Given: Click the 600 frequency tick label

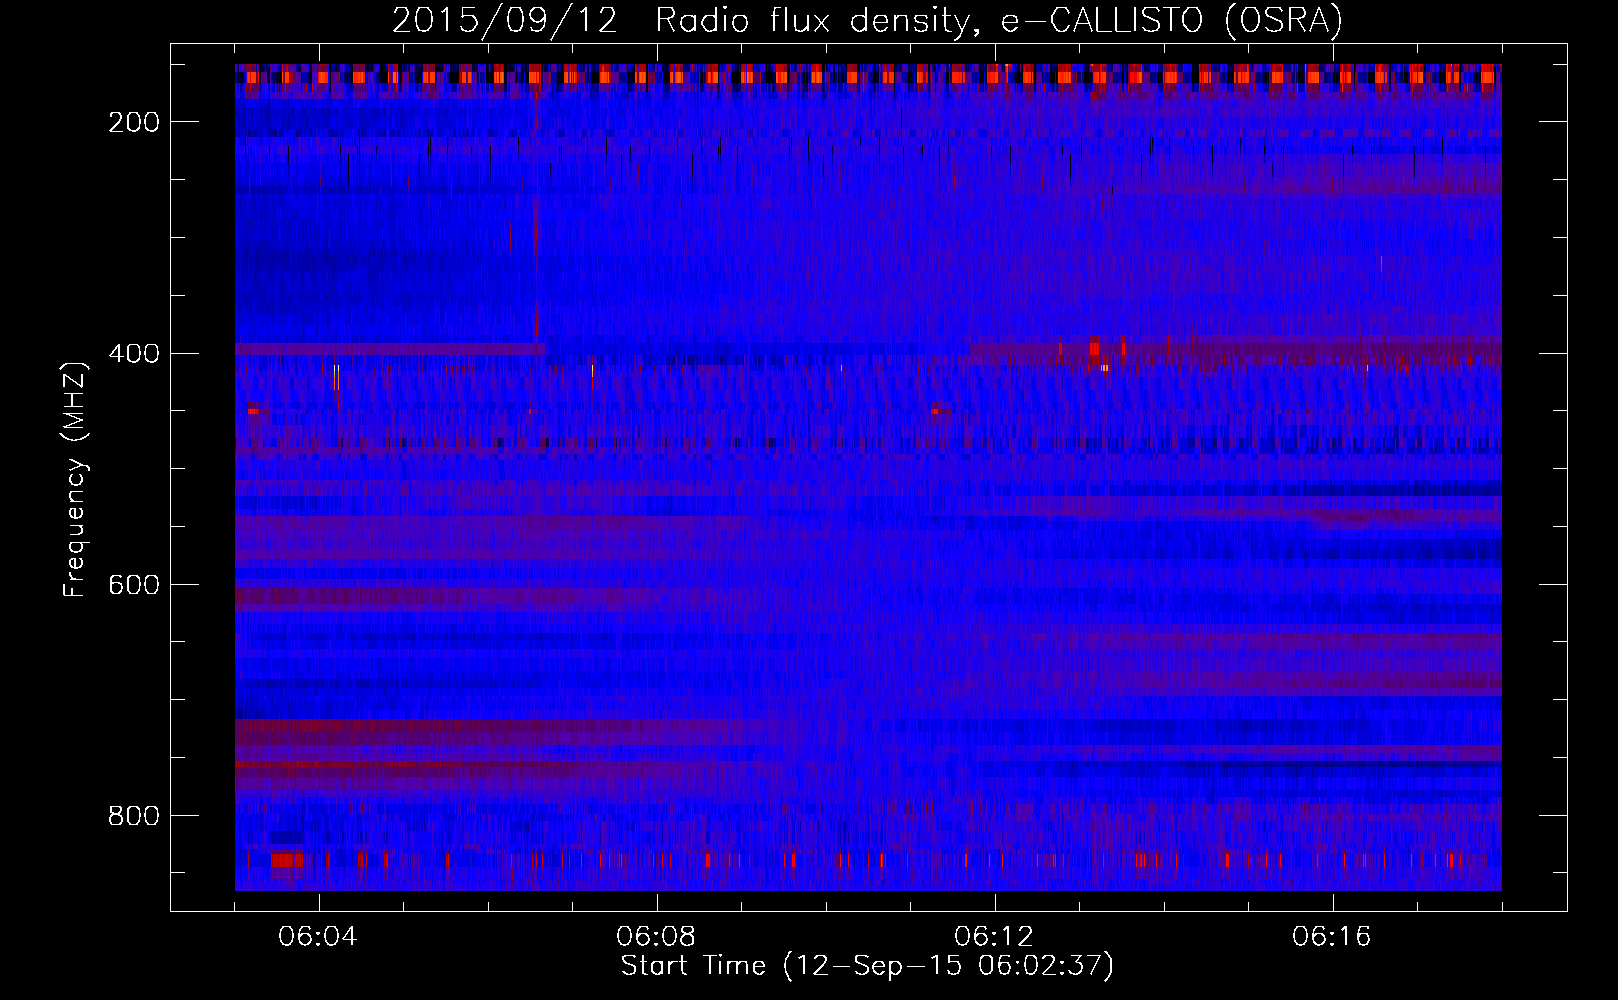Looking at the screenshot, I should pyautogui.click(x=134, y=585).
